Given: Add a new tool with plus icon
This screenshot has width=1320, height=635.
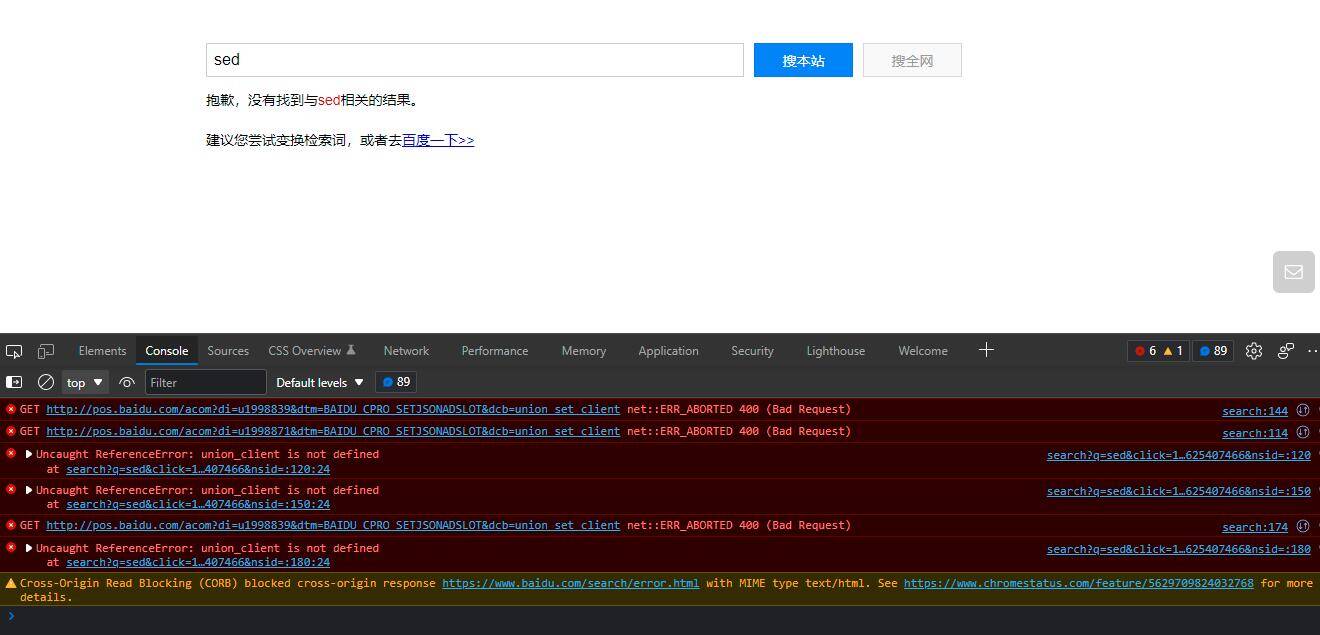Looking at the screenshot, I should (986, 350).
